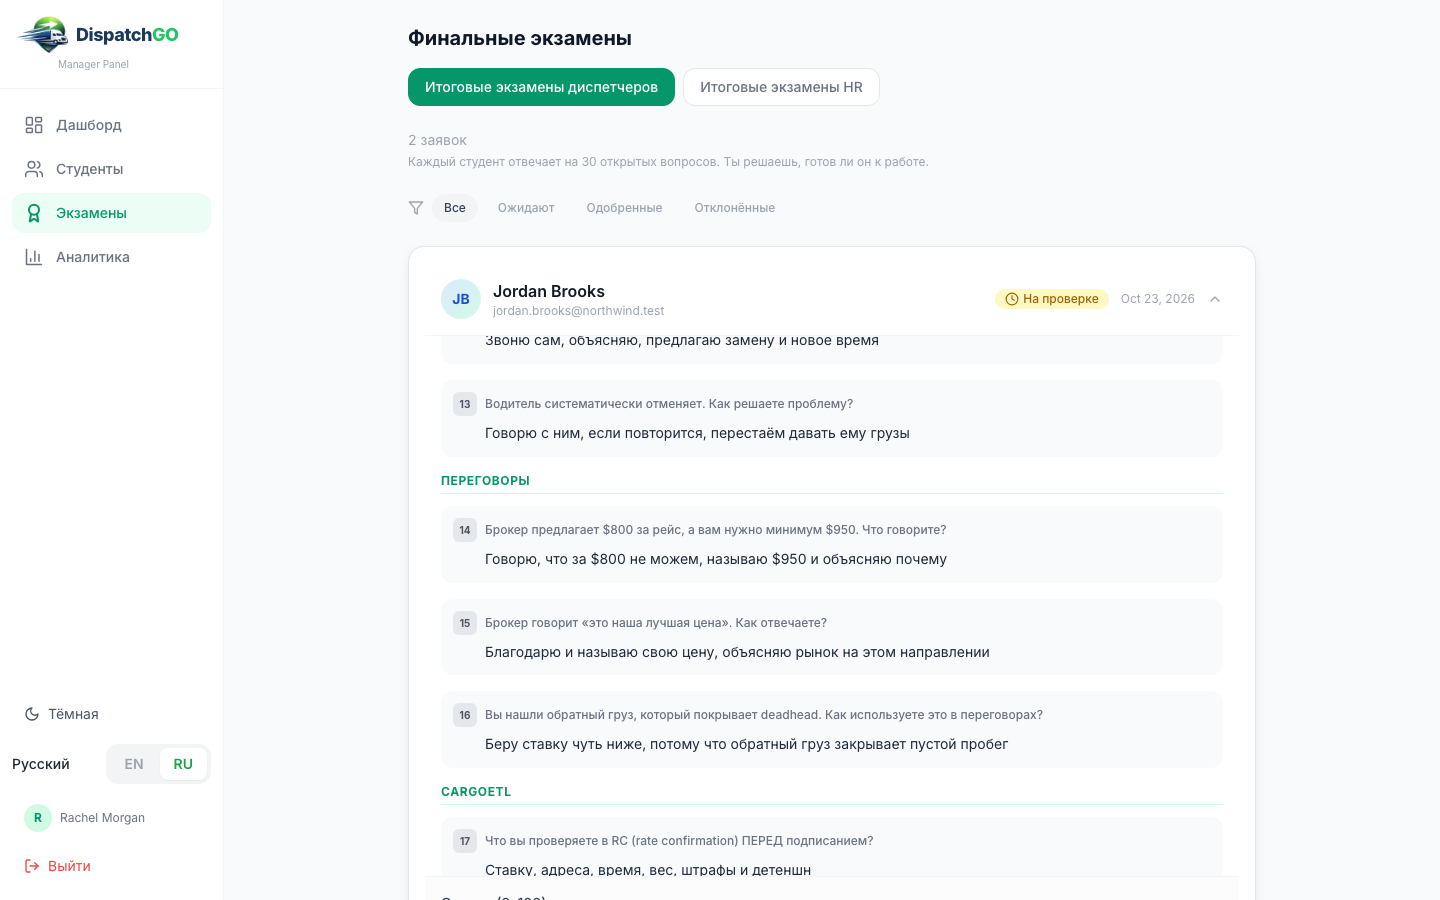The image size is (1440, 900).
Task: Click question 17 about RC rate confirmation
Action: tap(679, 841)
